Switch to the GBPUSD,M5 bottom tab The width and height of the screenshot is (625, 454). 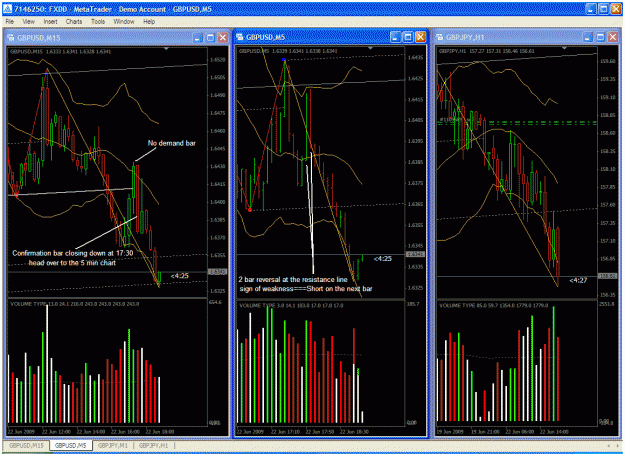(71, 445)
